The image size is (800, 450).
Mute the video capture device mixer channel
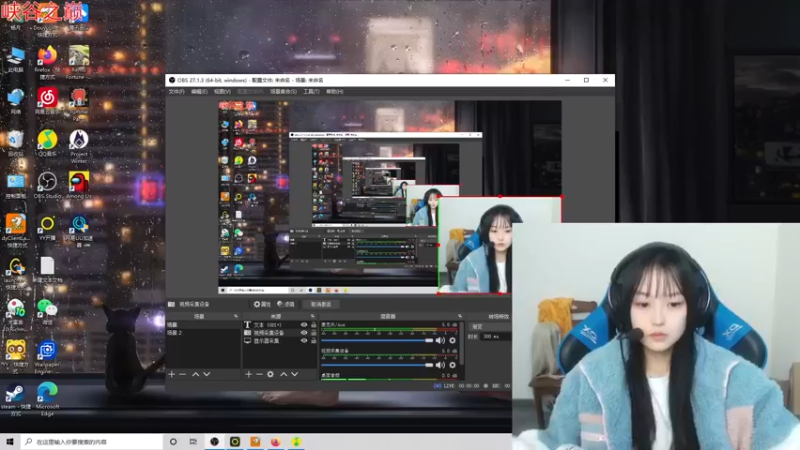tap(440, 365)
